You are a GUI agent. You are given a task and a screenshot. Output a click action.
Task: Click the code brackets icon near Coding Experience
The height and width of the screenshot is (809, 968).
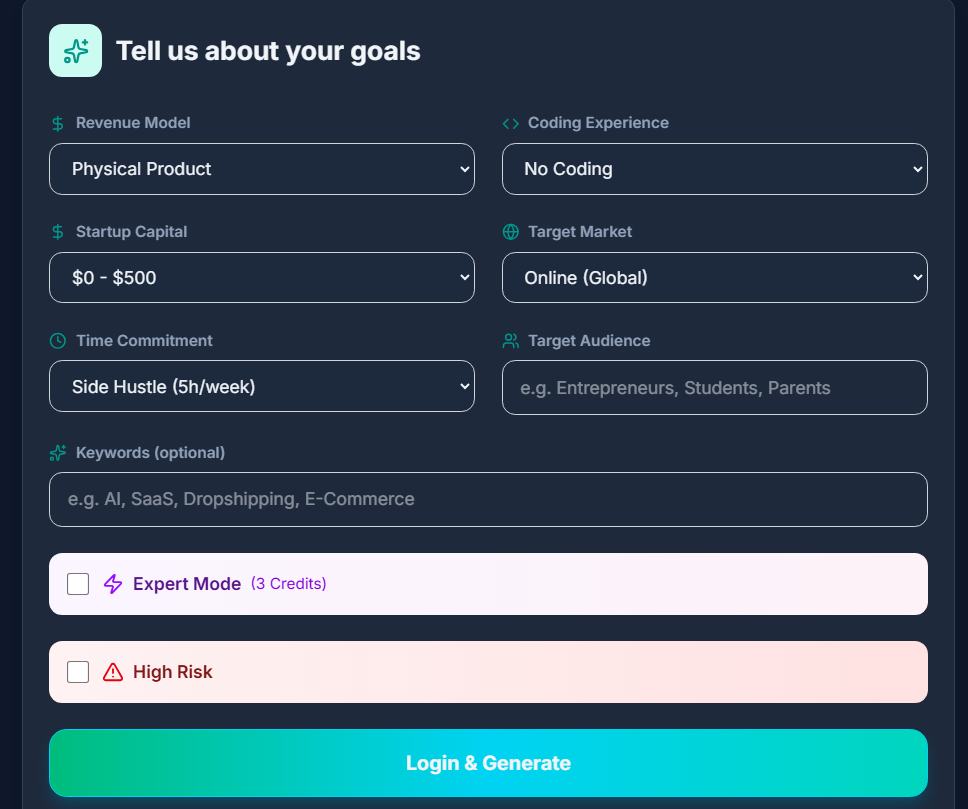(x=510, y=122)
